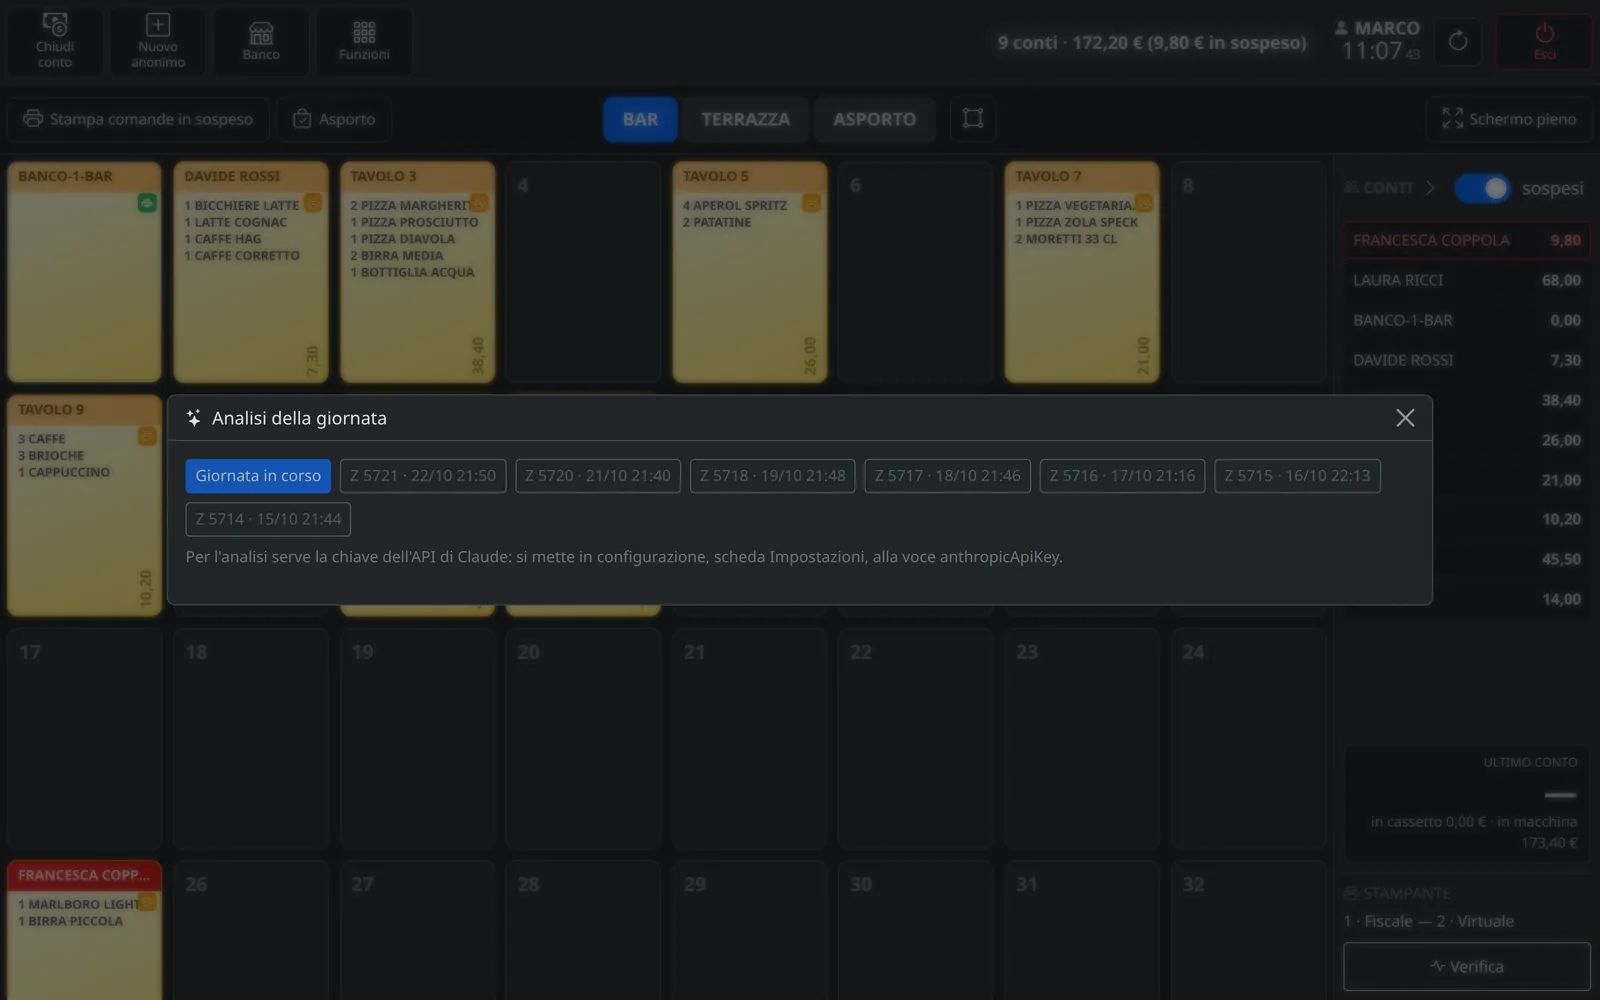Click the MARCO user label
This screenshot has width=1600, height=1000.
tap(1377, 28)
